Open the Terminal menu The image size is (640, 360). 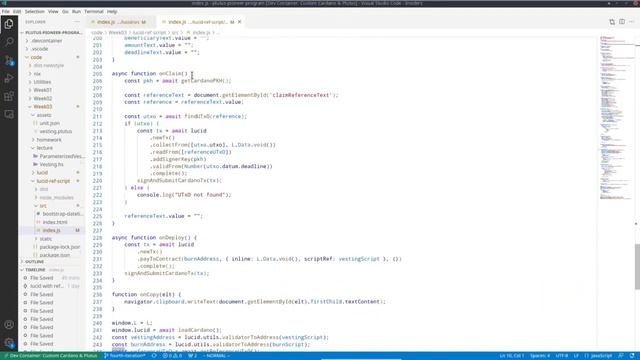point(94,11)
